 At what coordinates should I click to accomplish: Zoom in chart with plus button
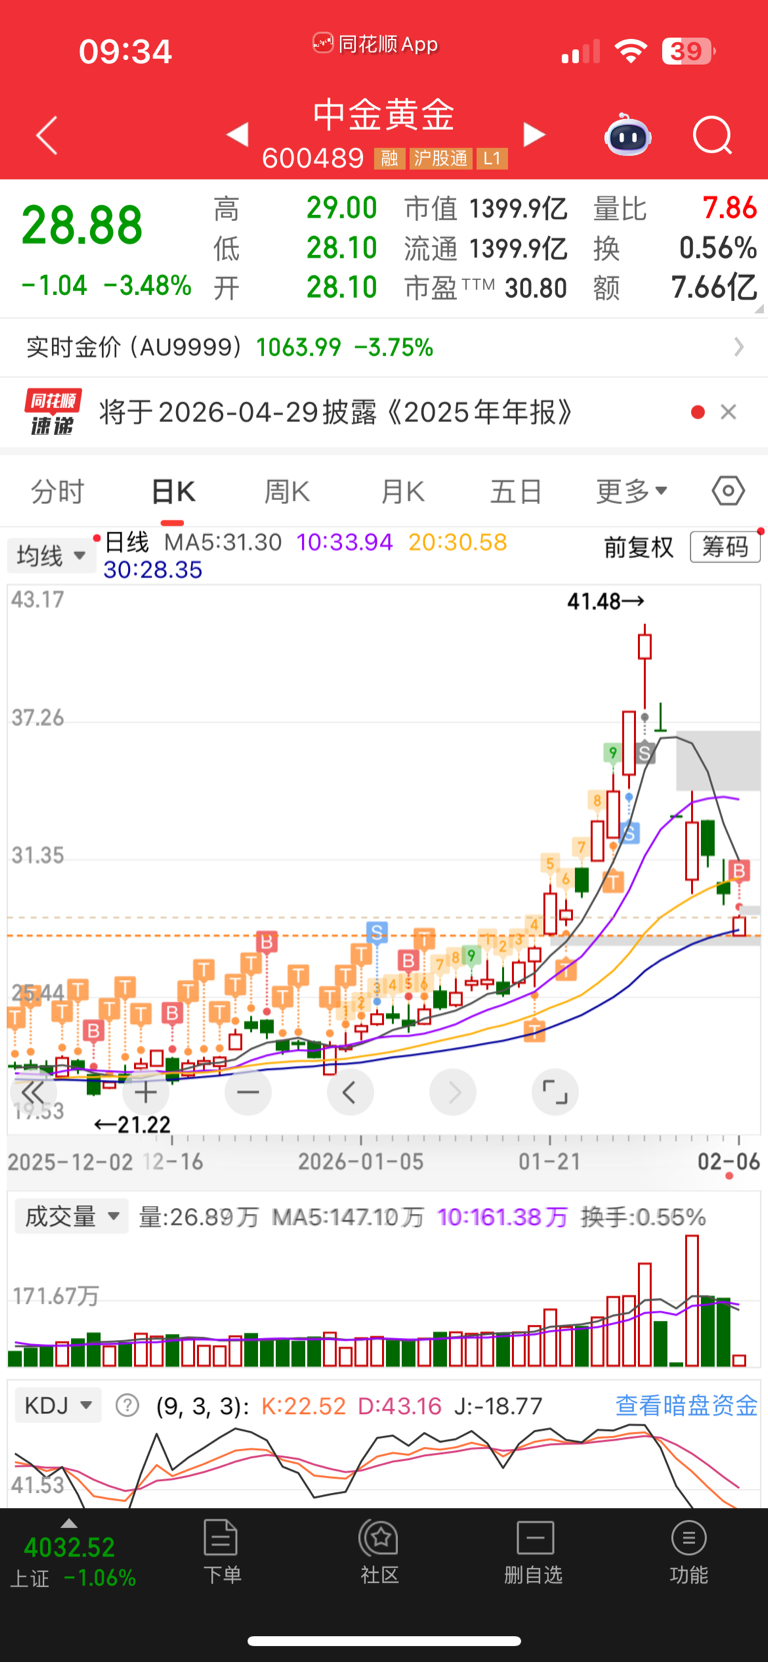coord(145,1092)
